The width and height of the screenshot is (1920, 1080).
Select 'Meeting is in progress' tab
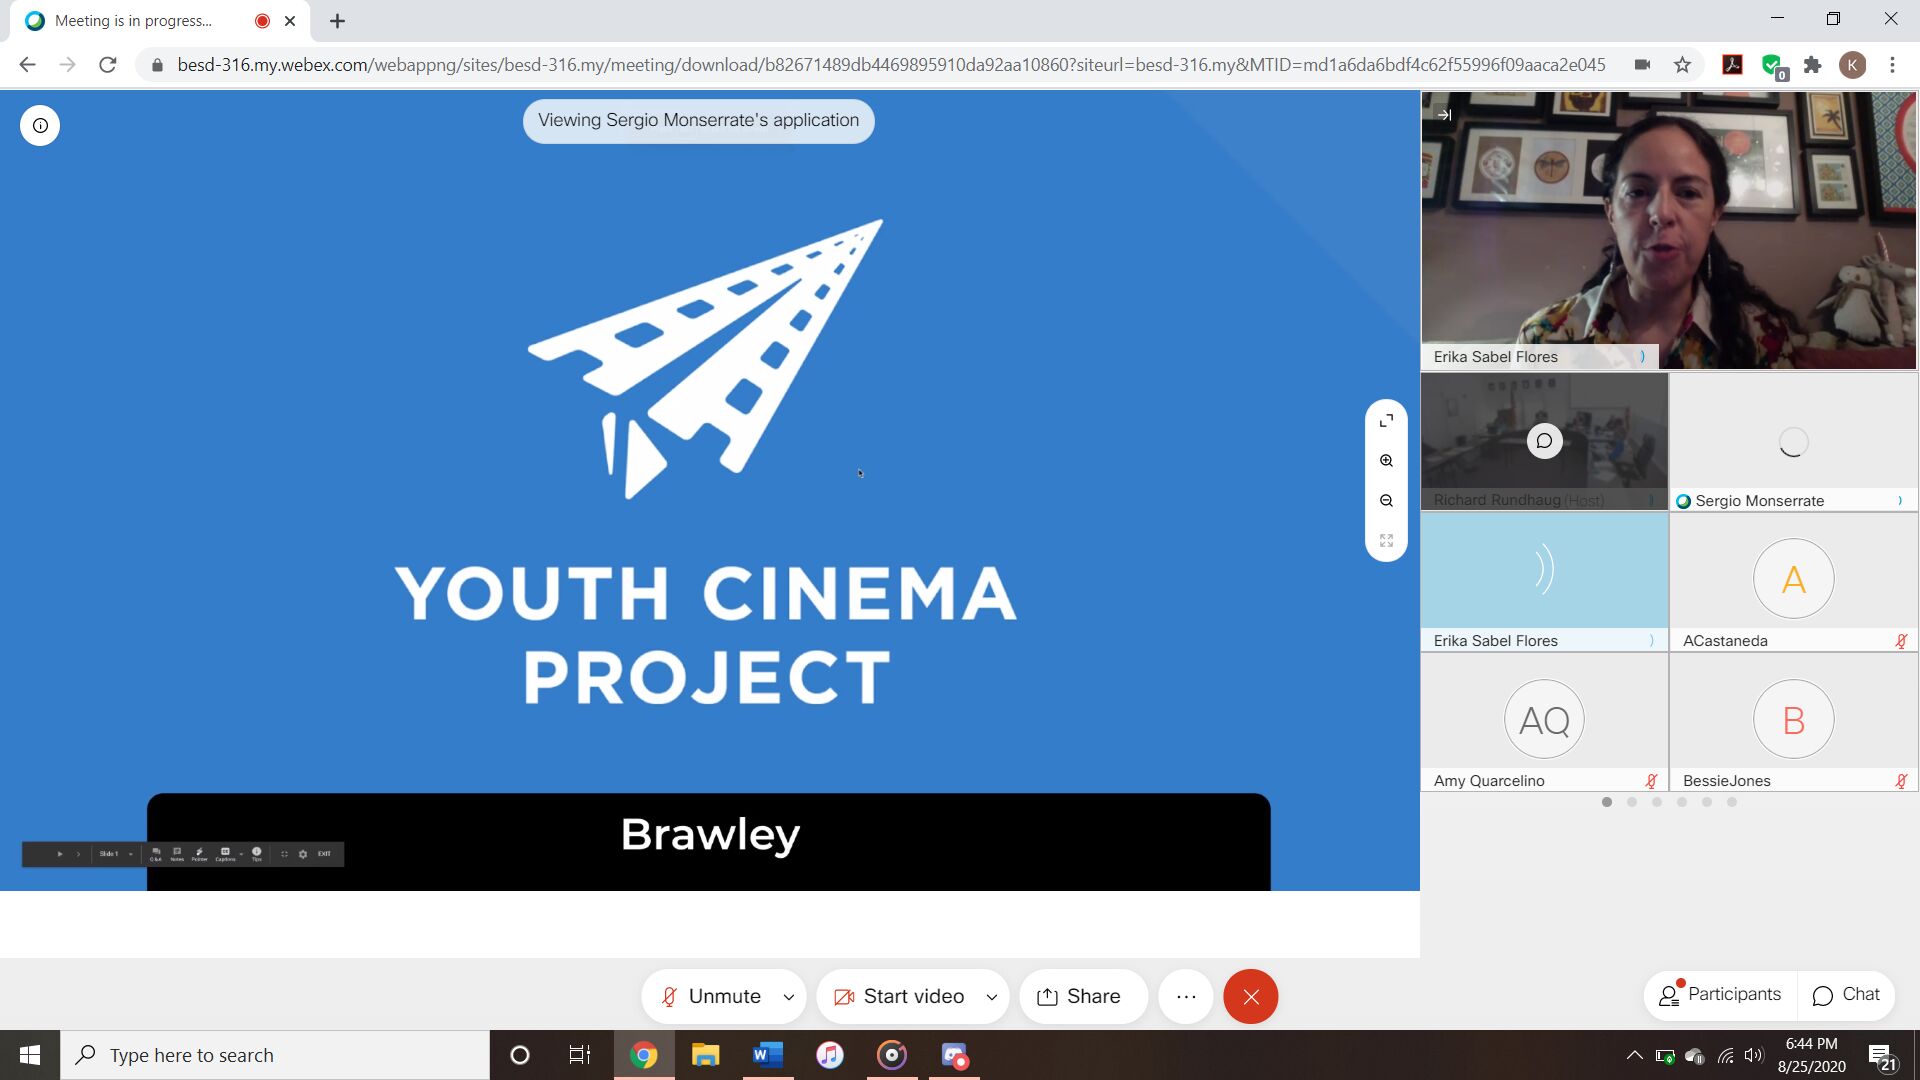pos(160,21)
